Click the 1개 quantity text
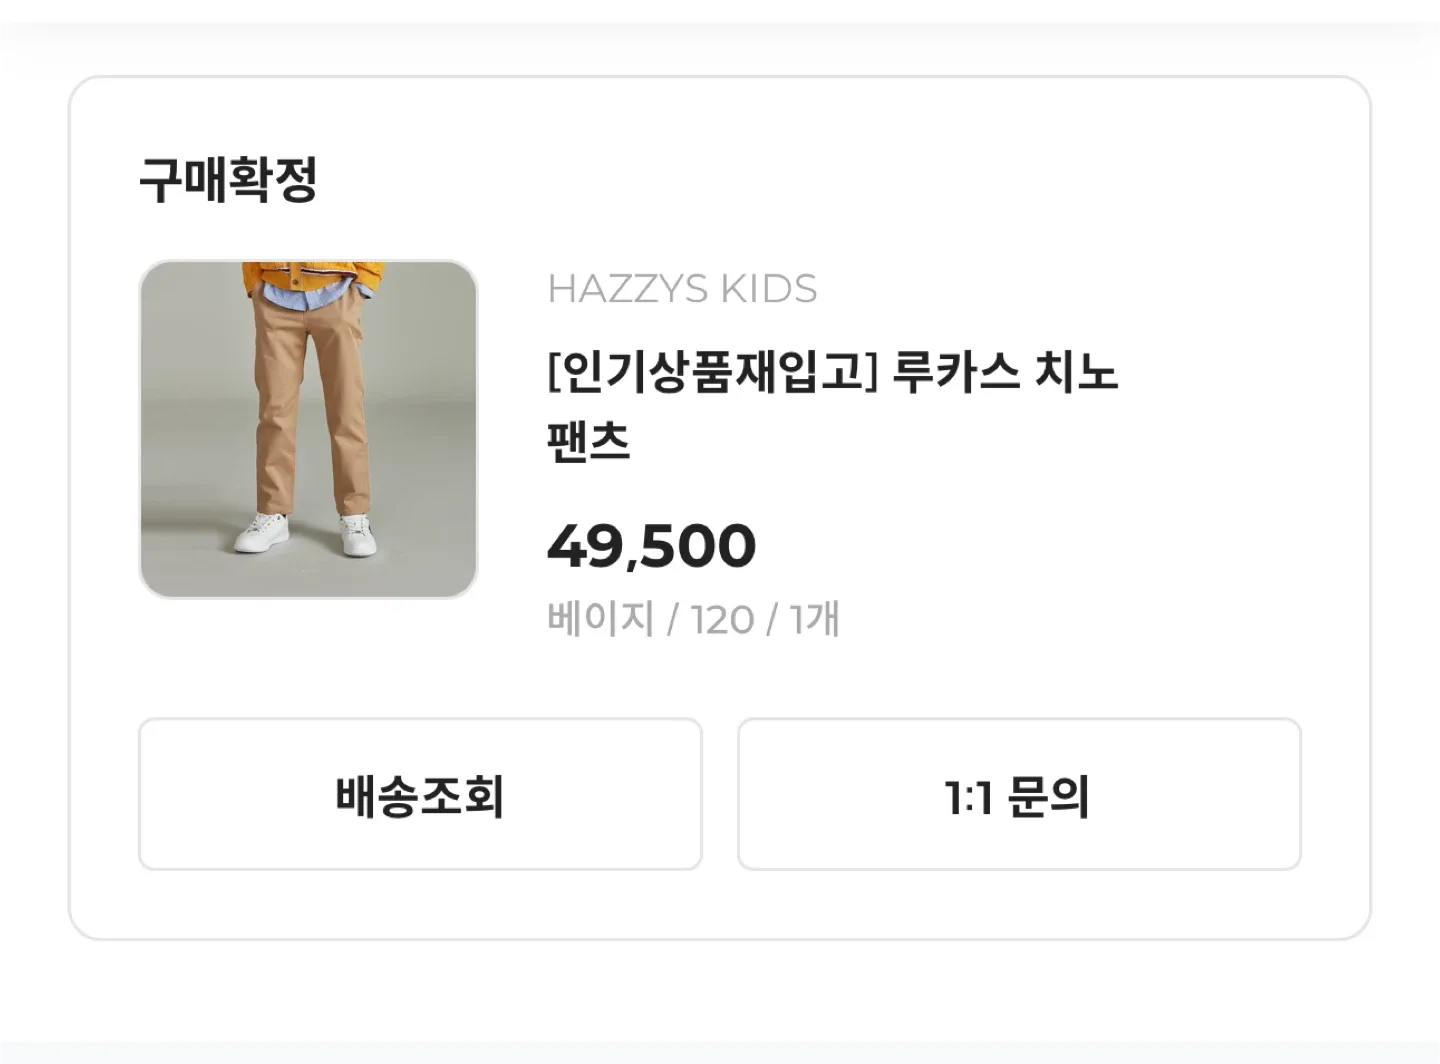This screenshot has height=1064, width=1440. point(814,619)
